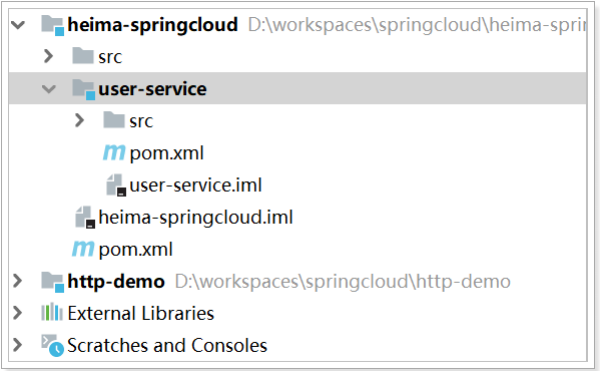
Task: Select the heima-springcloud.iml file label
Action: [x=196, y=217]
